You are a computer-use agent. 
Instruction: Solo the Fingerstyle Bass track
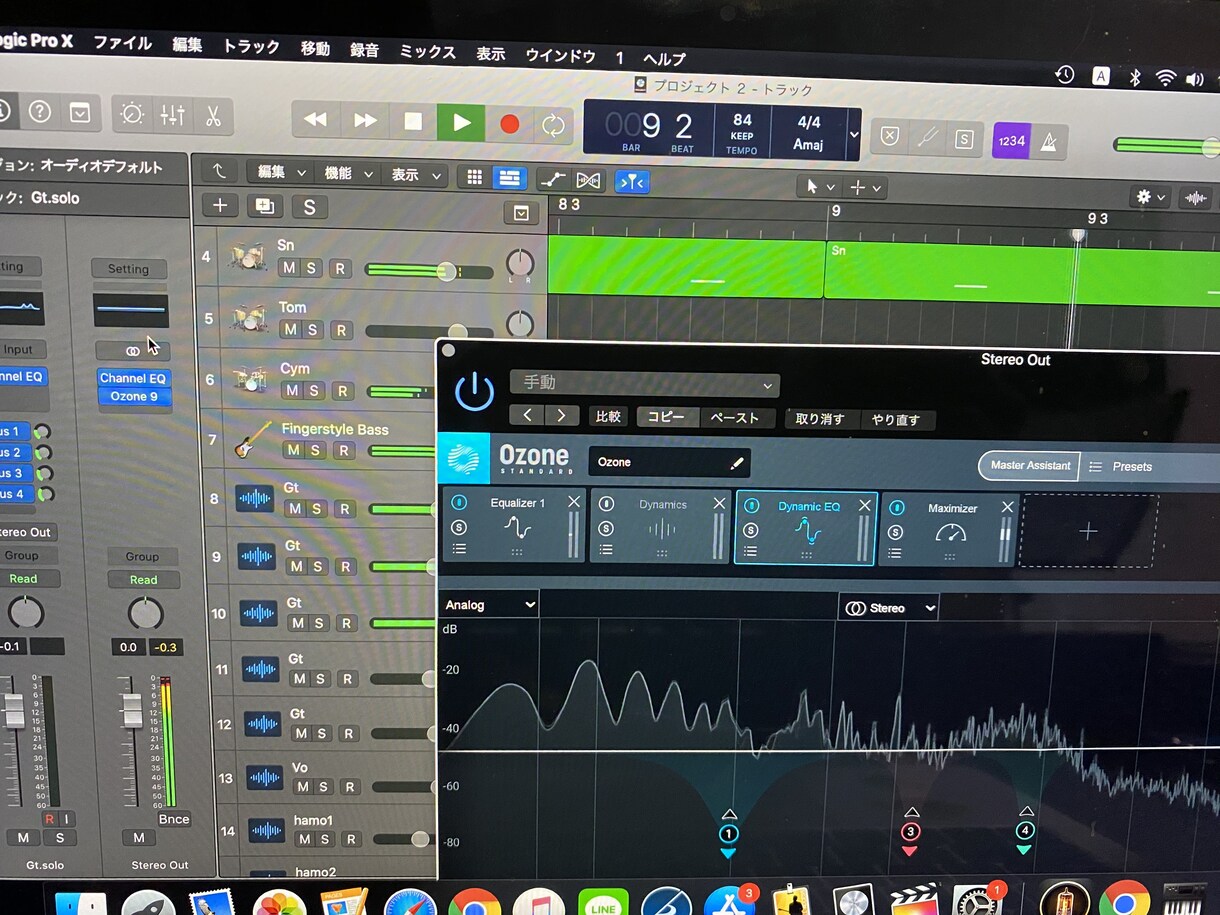coord(316,451)
